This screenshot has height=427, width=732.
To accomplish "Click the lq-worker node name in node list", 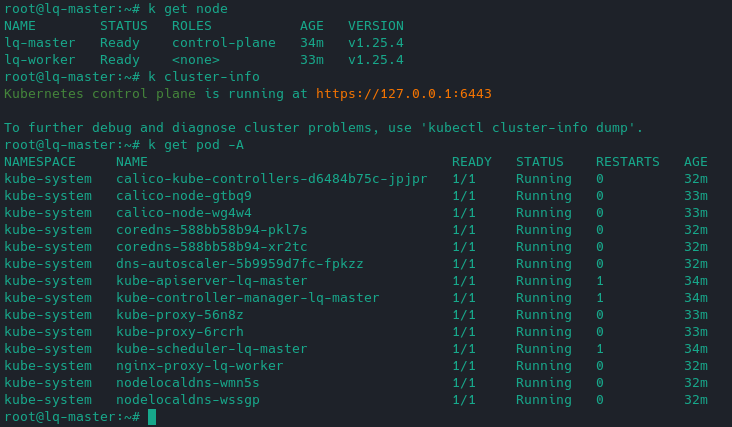I will click(x=40, y=60).
